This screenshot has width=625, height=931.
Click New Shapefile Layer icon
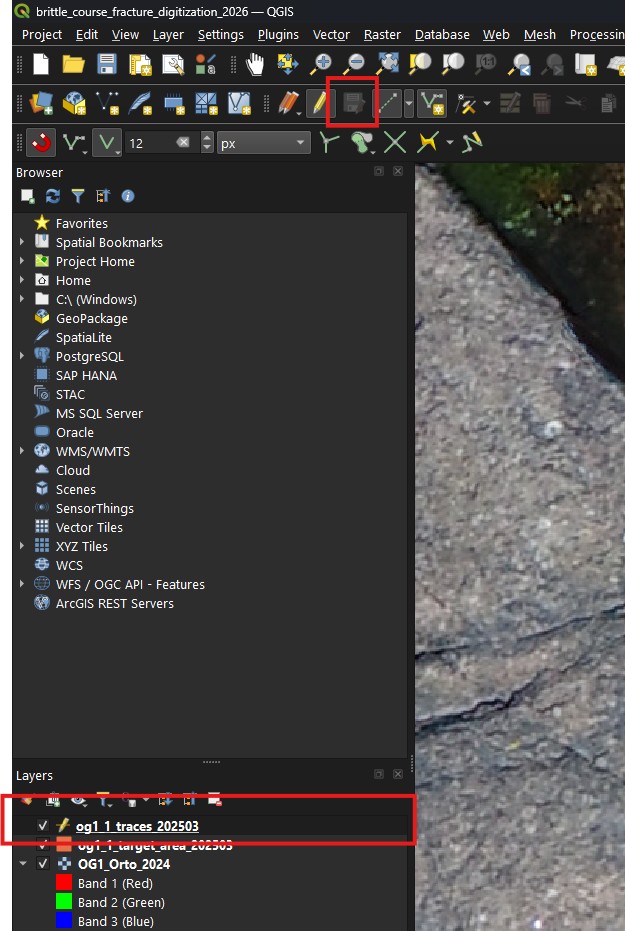pos(107,103)
